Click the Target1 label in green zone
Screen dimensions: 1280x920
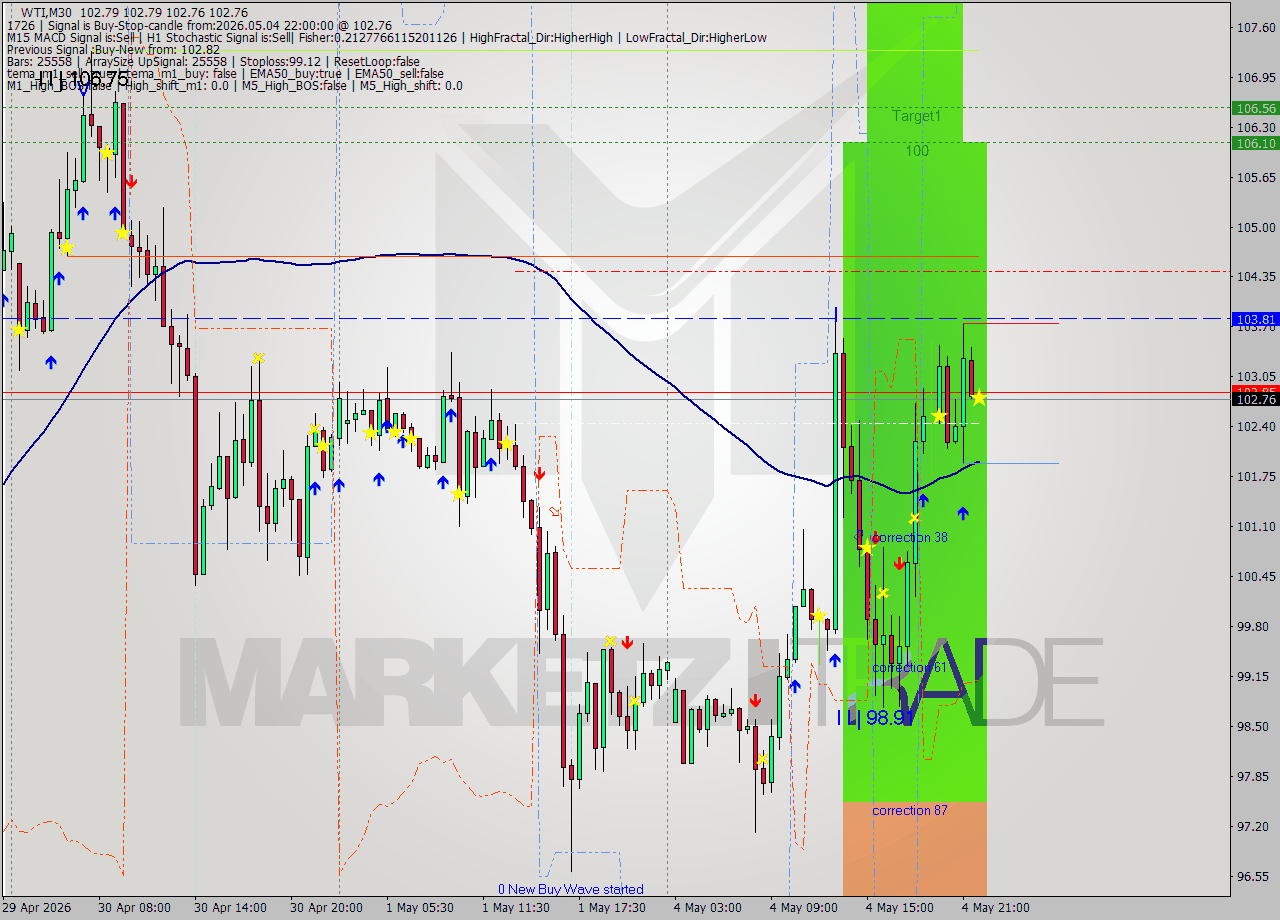[917, 116]
